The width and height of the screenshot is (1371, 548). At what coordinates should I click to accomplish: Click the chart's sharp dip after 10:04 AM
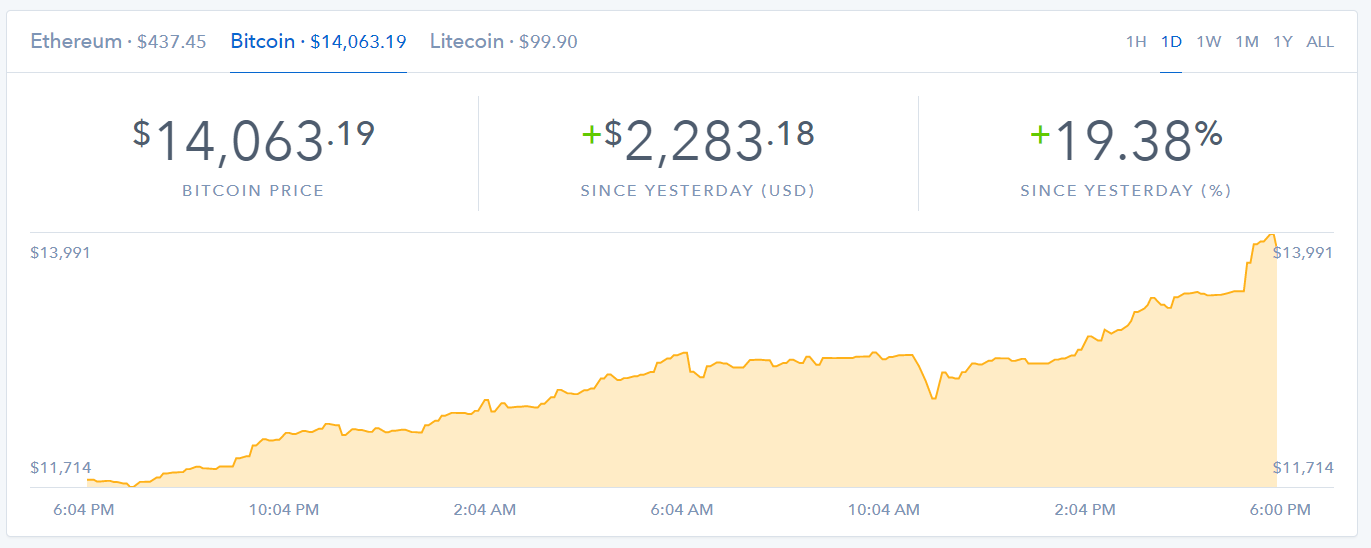pos(934,398)
